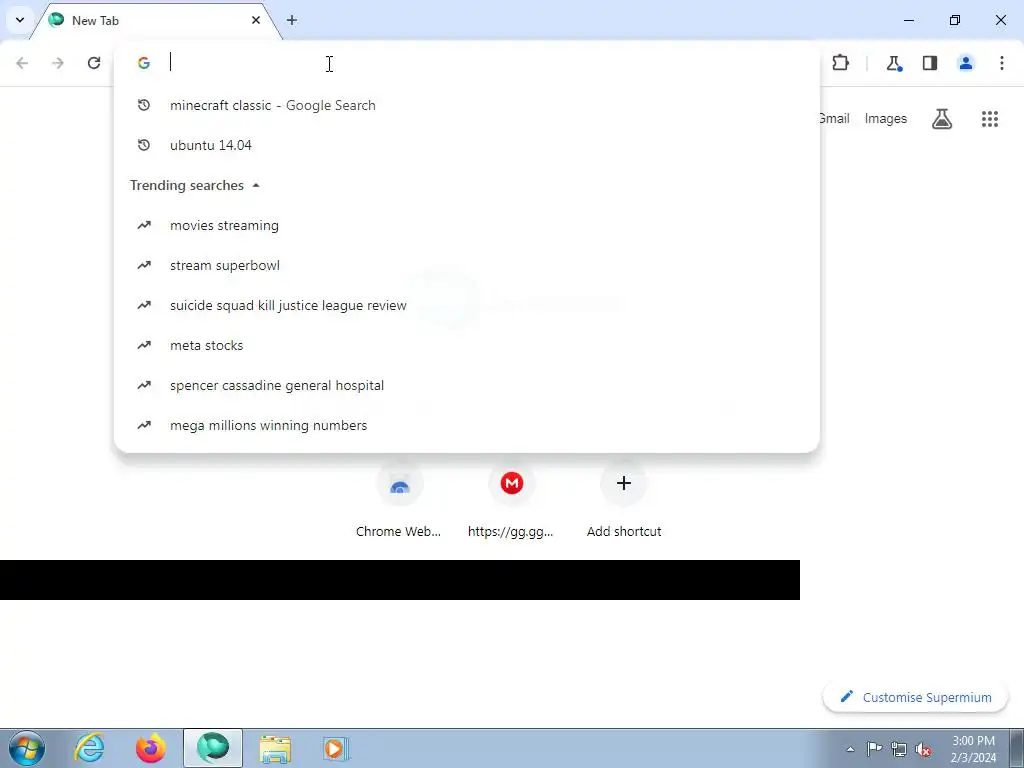Choose 'stream superbowl' trending search
The height and width of the screenshot is (768, 1024).
tap(467, 265)
